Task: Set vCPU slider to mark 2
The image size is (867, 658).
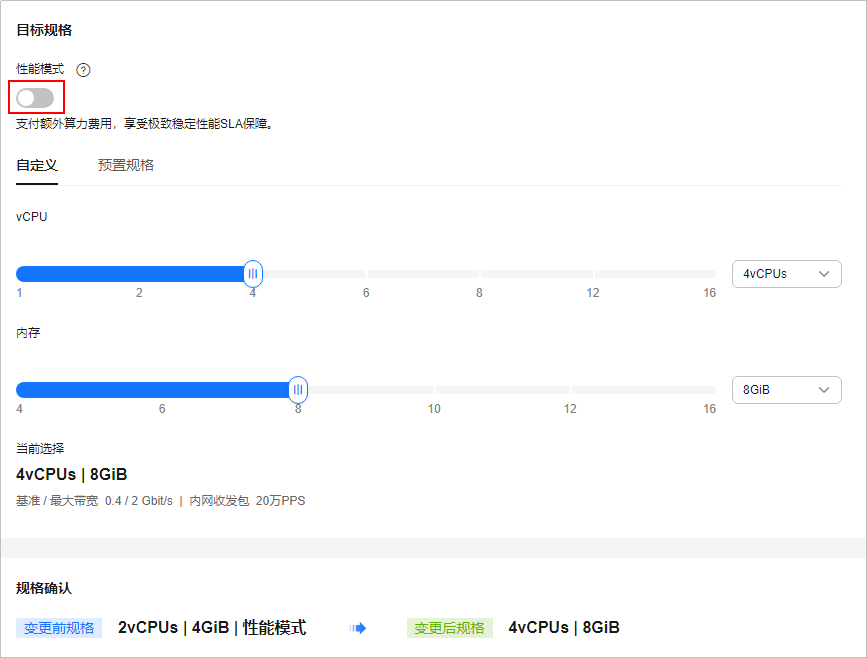Action: (139, 274)
